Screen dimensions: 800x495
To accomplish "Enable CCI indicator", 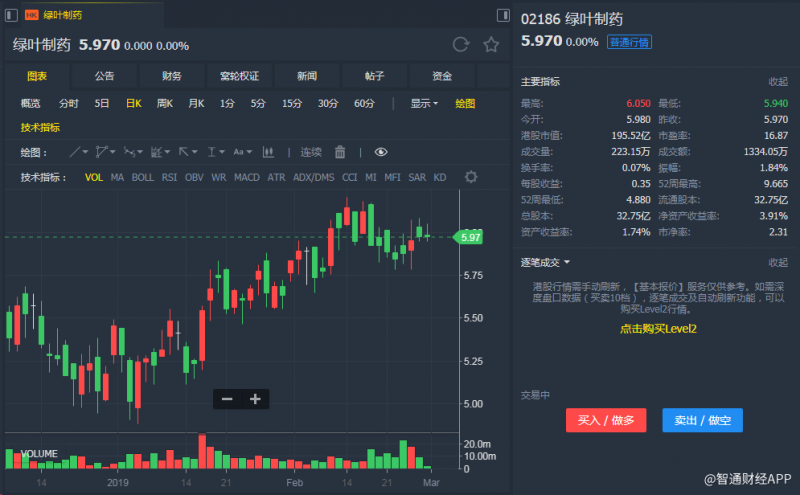I will [x=349, y=178].
